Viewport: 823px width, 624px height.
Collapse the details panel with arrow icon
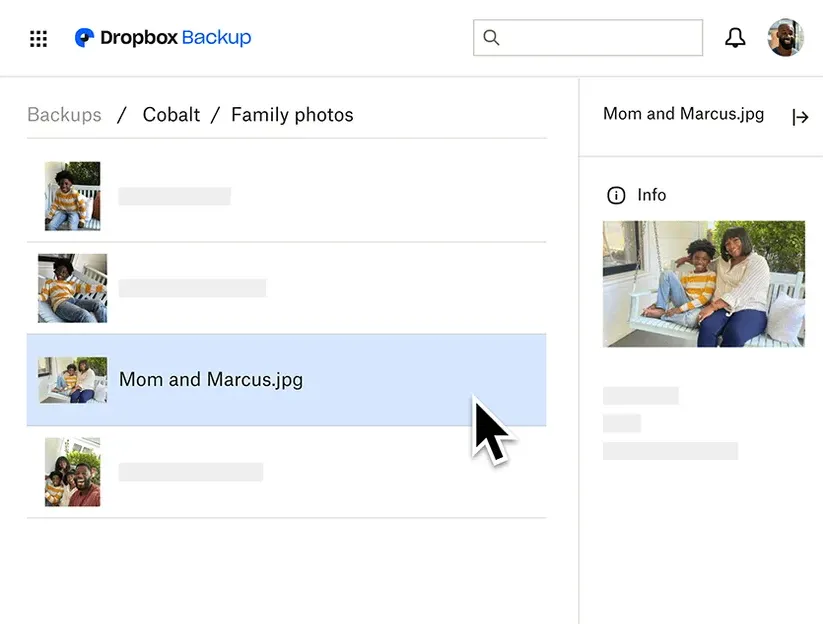pyautogui.click(x=800, y=117)
